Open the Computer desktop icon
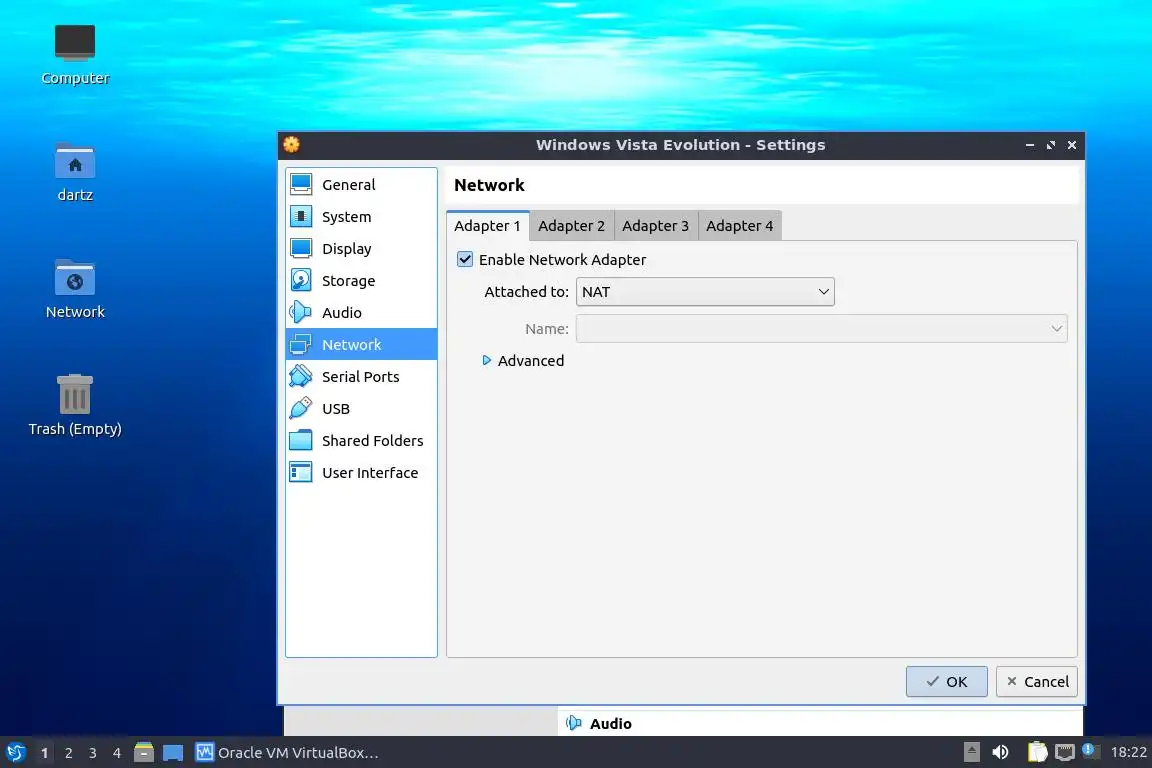The image size is (1152, 768). pyautogui.click(x=75, y=43)
